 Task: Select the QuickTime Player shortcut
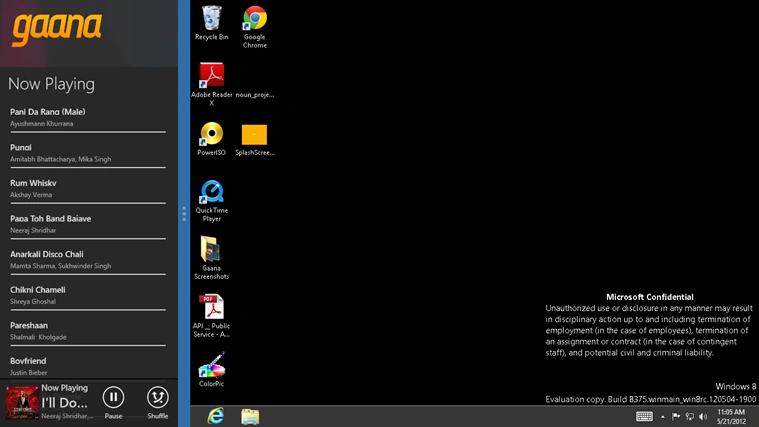pos(212,201)
